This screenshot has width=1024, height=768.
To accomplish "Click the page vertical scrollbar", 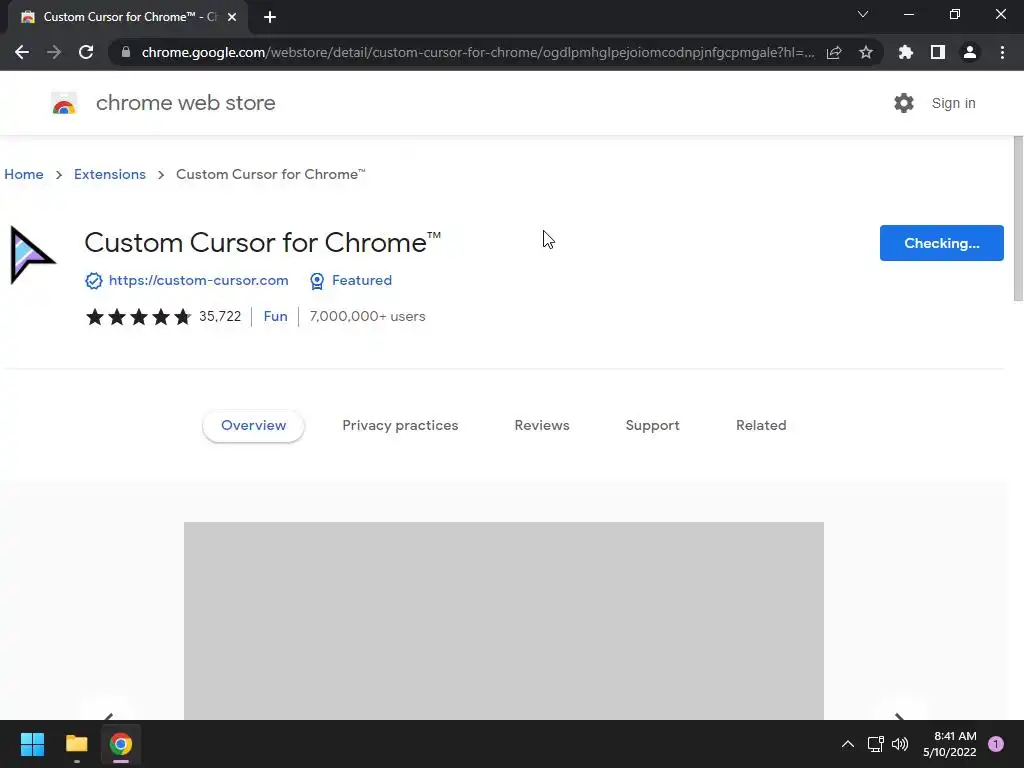I will 1018,219.
